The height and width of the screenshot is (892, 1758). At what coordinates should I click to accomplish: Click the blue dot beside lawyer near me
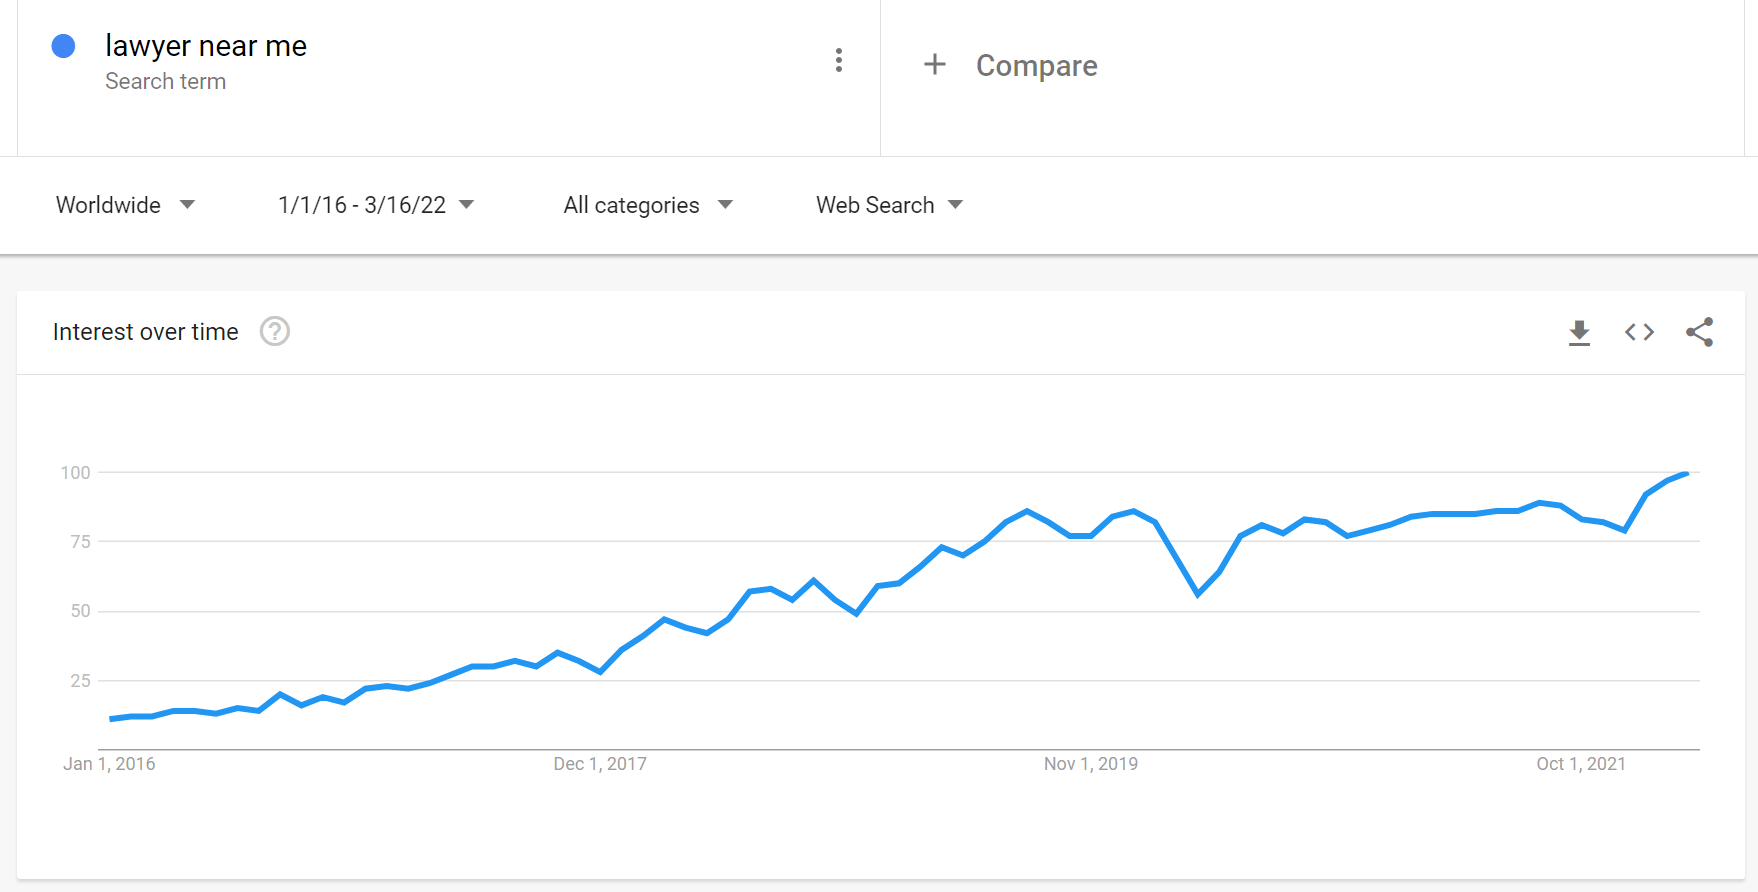coord(63,46)
